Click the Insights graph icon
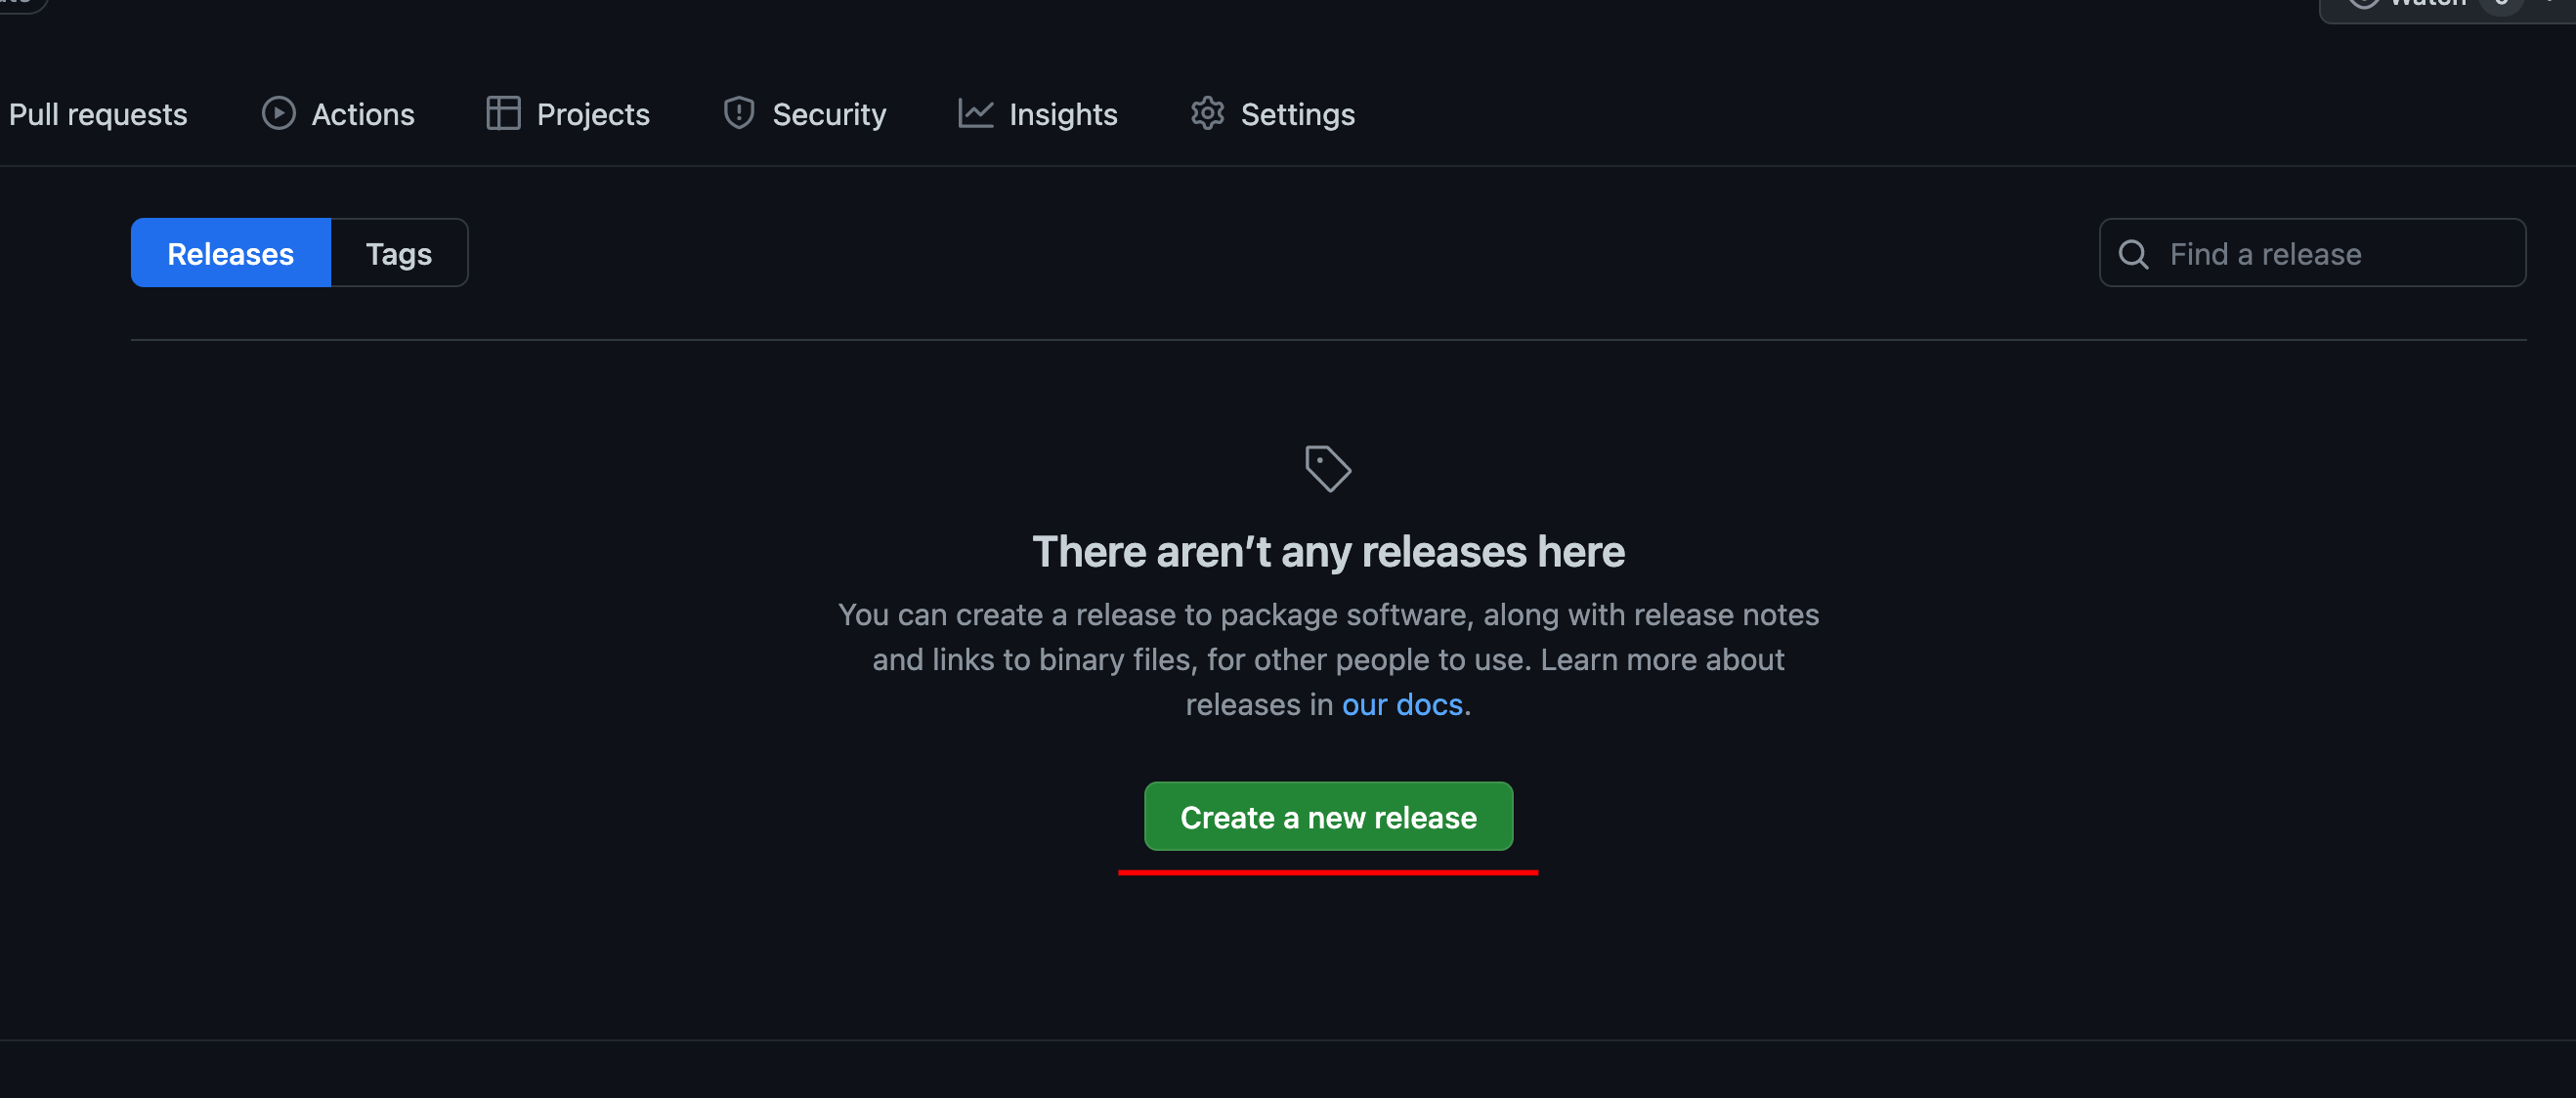The height and width of the screenshot is (1098, 2576). coord(975,113)
